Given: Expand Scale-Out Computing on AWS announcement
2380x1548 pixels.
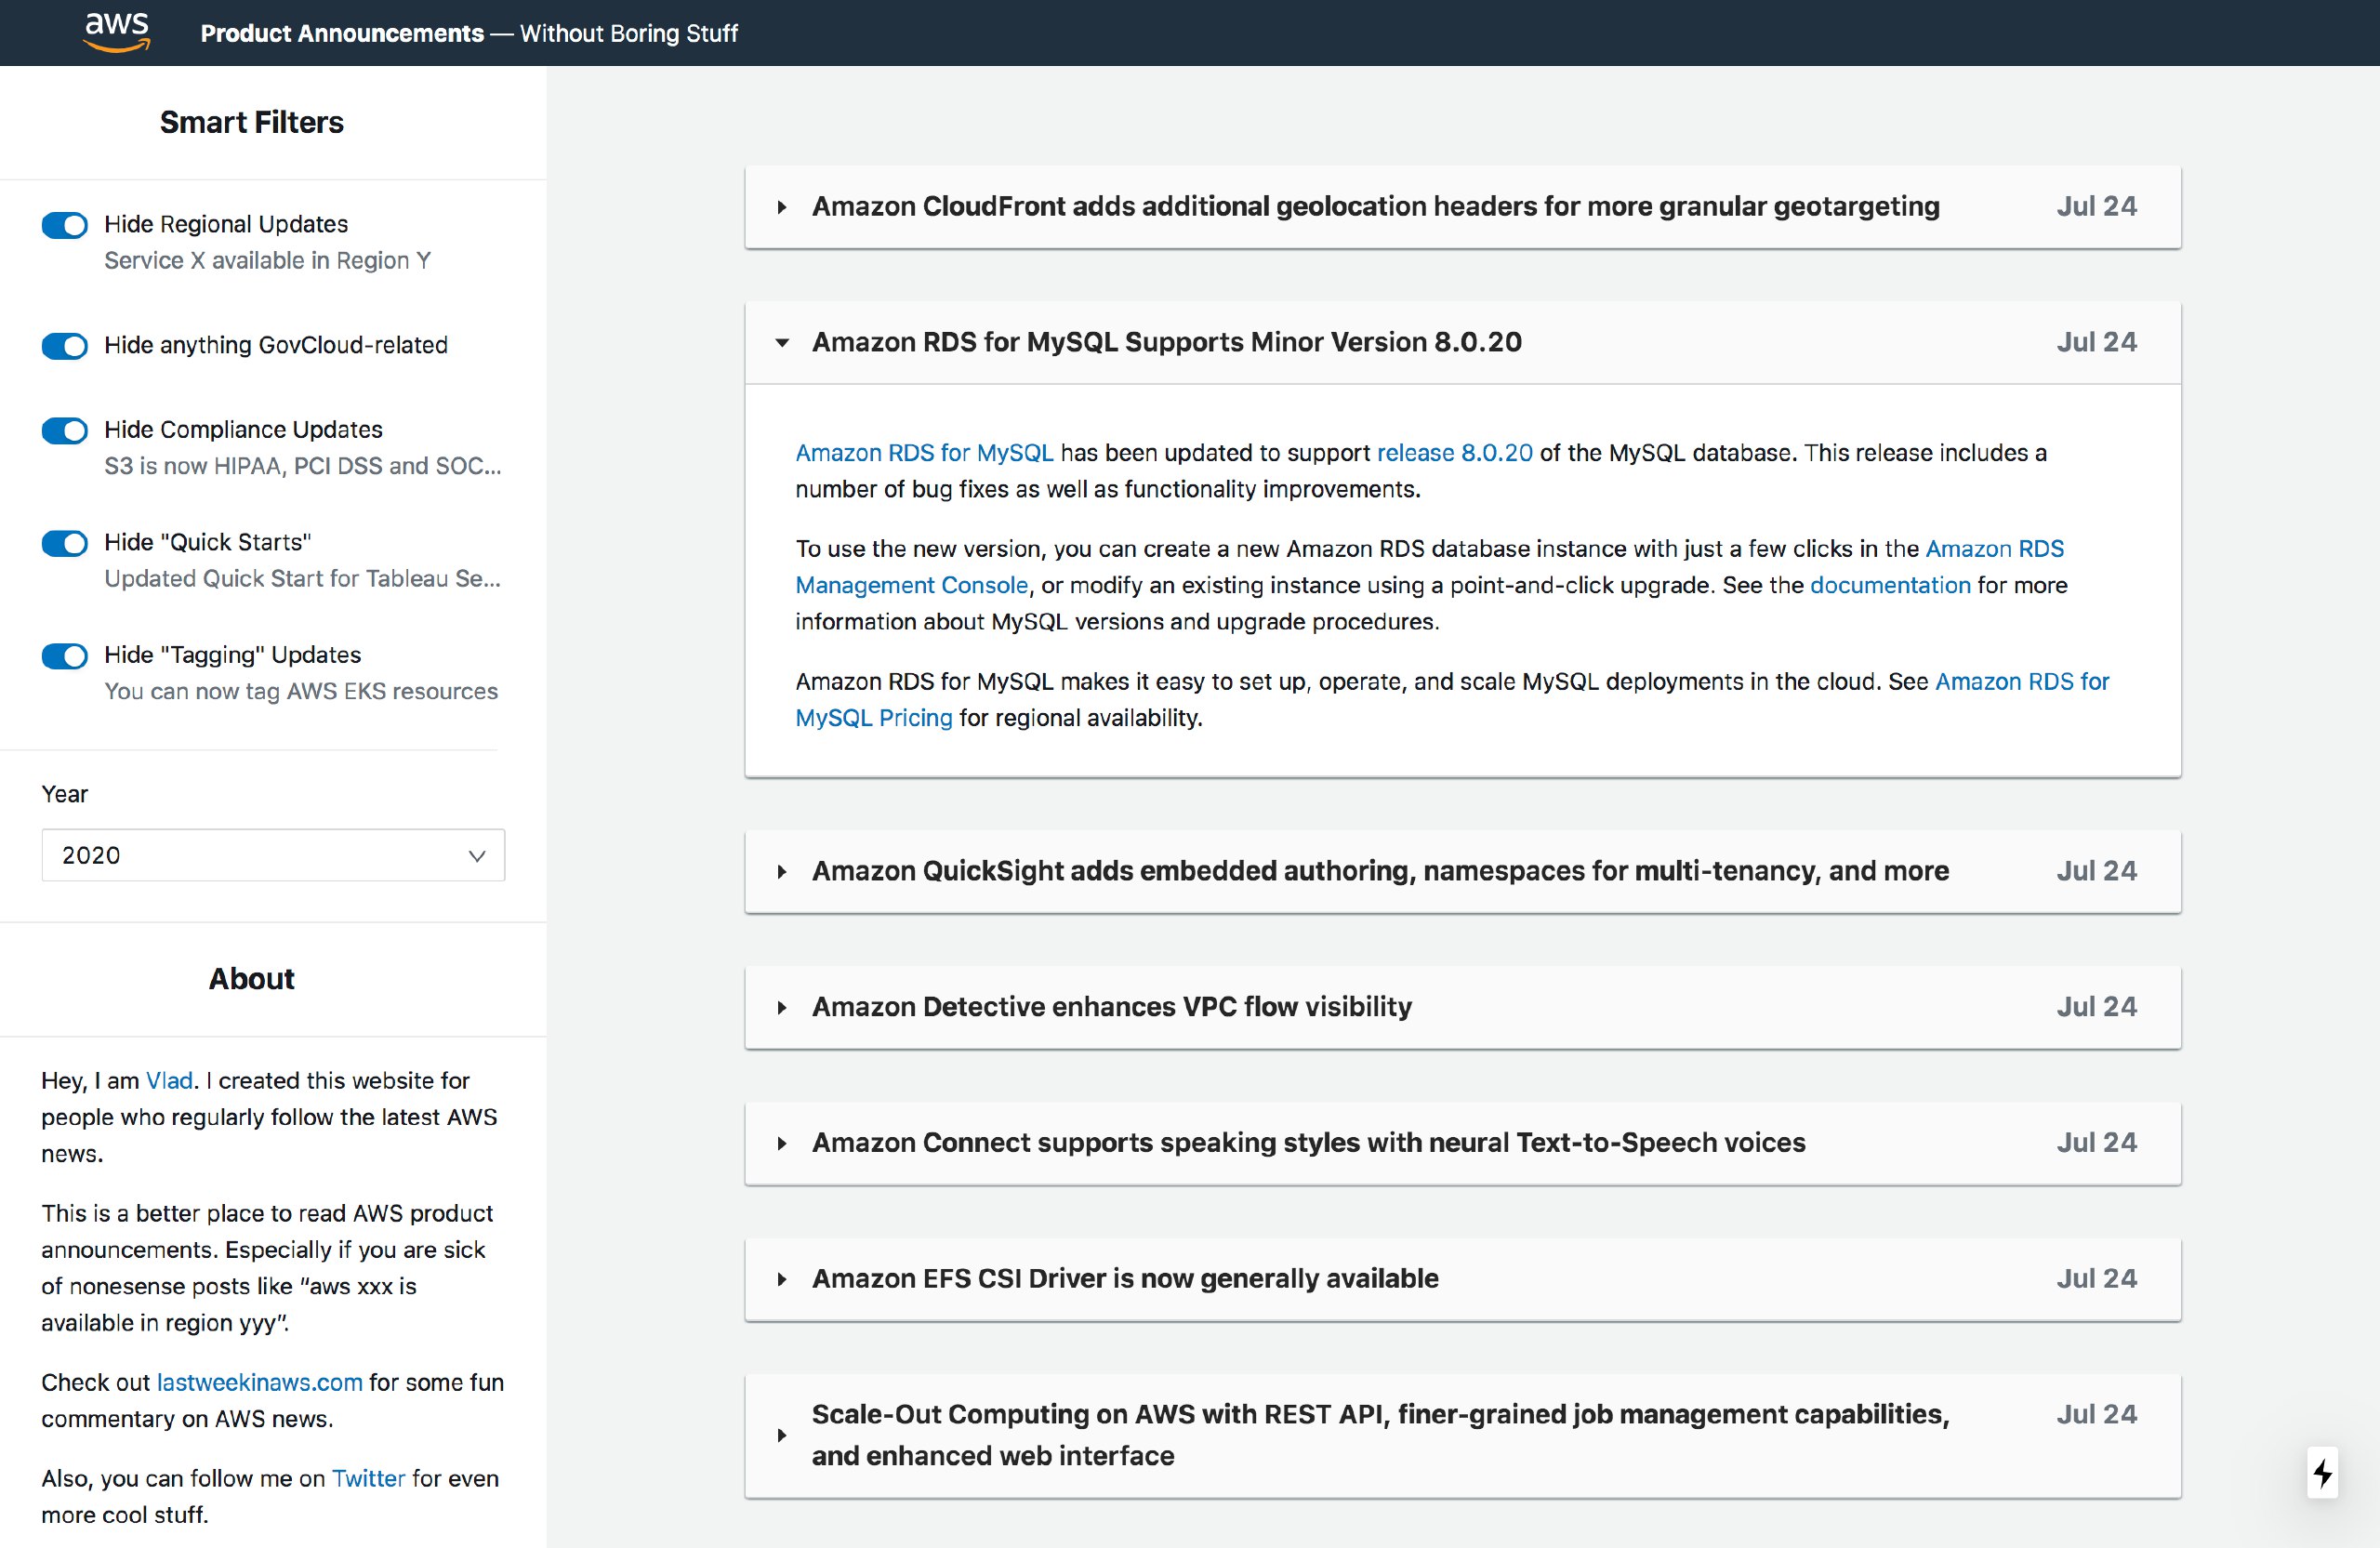Looking at the screenshot, I should tap(1462, 1435).
